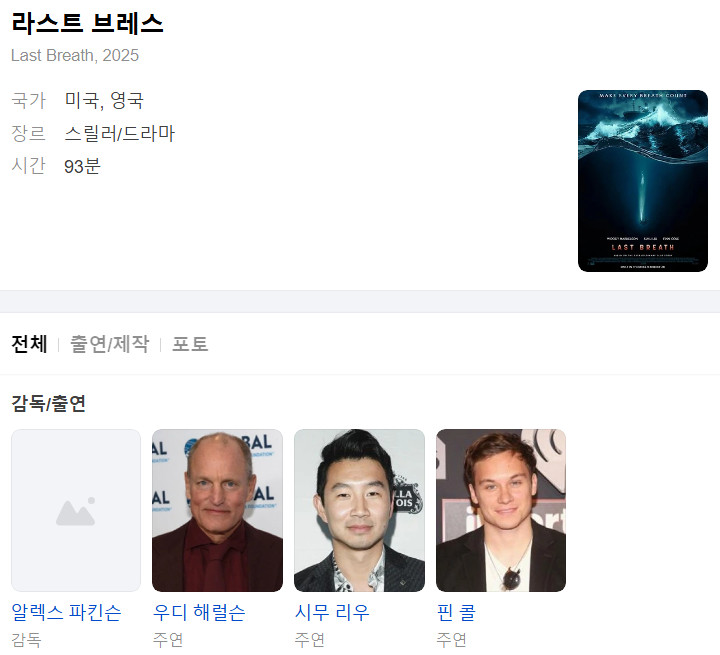Click the 감독 role label under 알렉스 파킨슨
The height and width of the screenshot is (655, 720).
pos(26,639)
